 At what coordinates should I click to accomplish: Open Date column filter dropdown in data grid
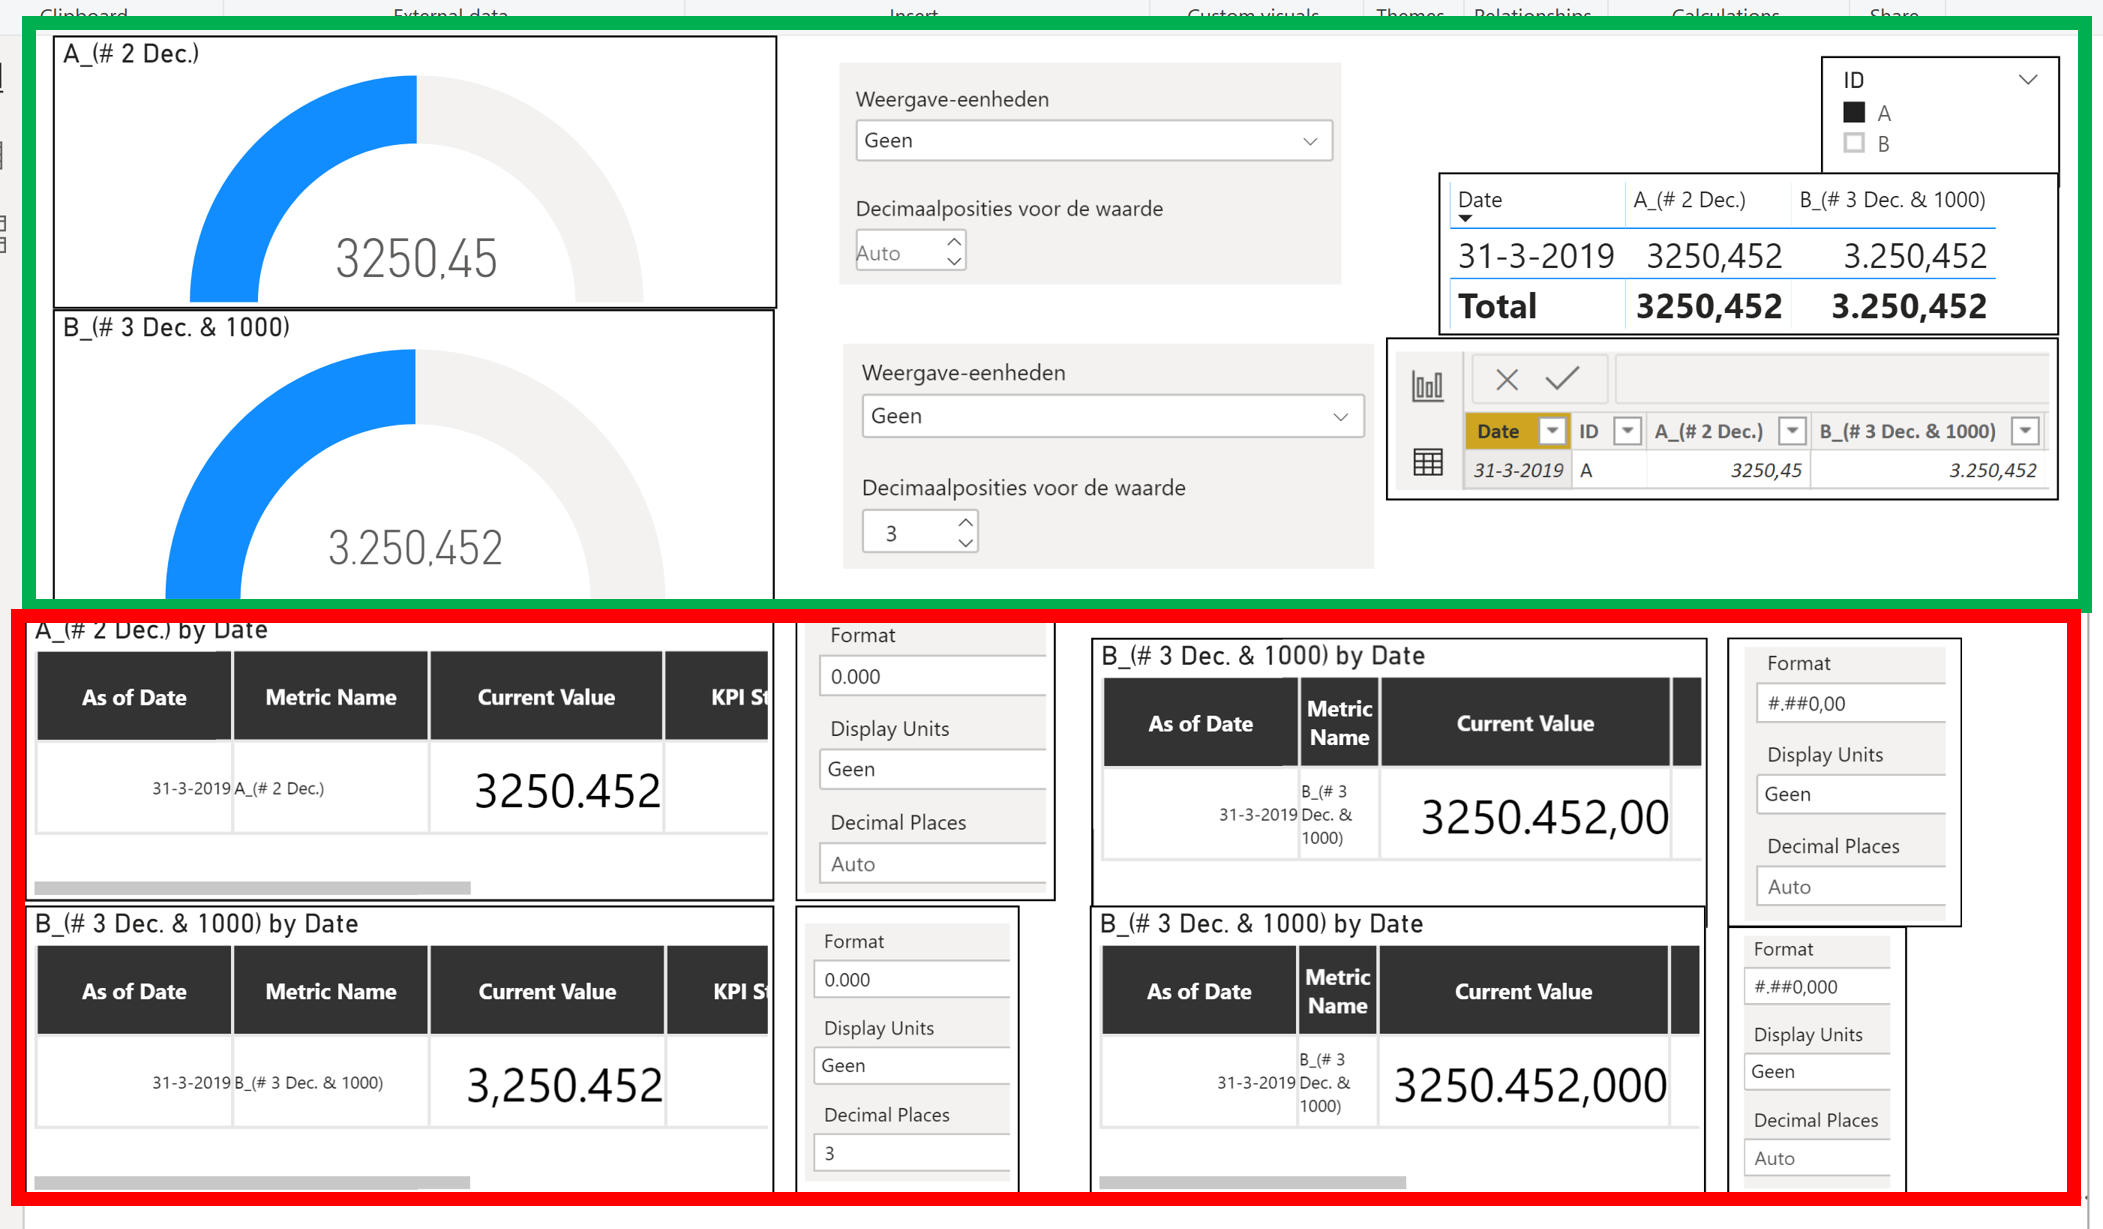[x=1552, y=431]
